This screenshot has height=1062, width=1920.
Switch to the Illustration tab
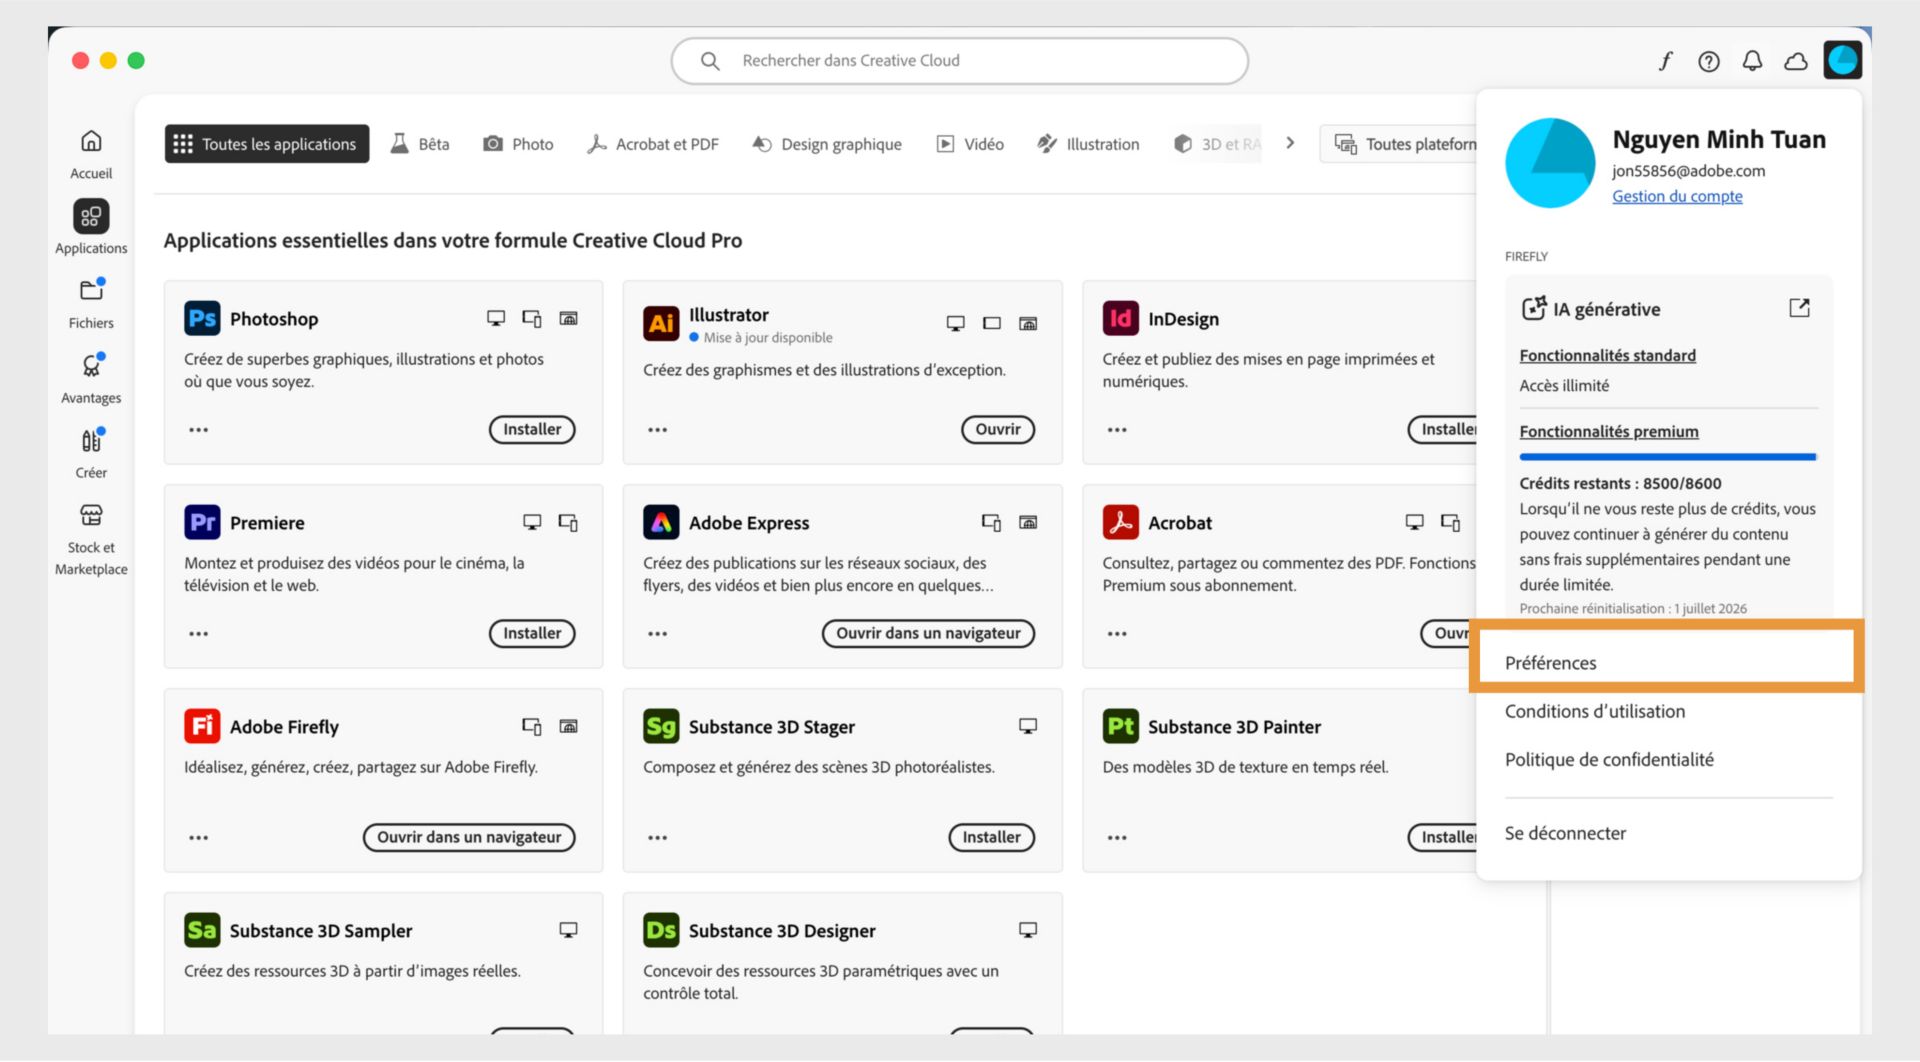tap(1088, 144)
